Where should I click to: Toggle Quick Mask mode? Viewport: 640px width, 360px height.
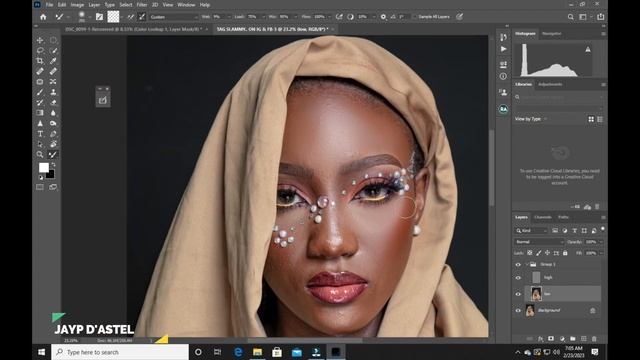[x=40, y=187]
